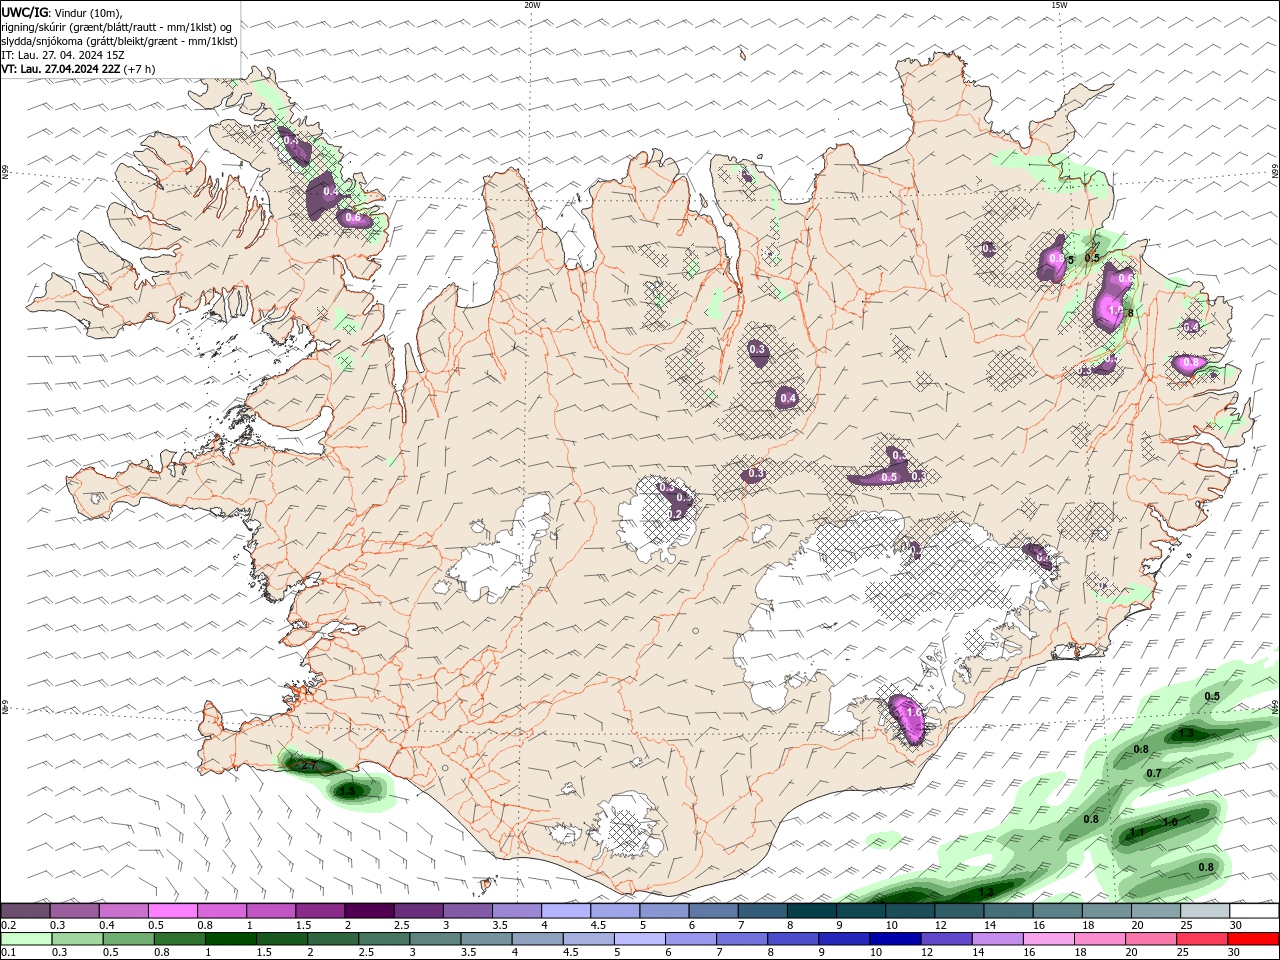This screenshot has width=1280, height=960.
Task: Click the lower legend dark green swatch between 1 and 1.5
Action: point(230,939)
